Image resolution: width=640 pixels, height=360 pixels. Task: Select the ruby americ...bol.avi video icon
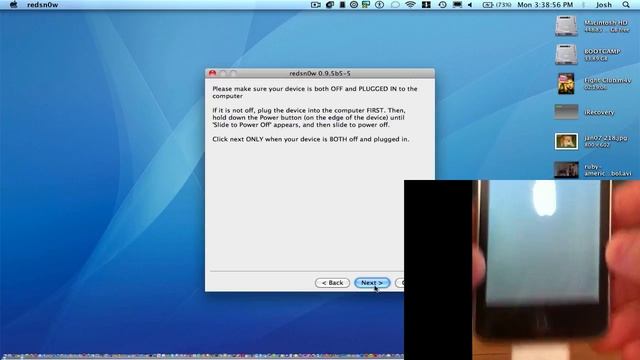click(566, 170)
